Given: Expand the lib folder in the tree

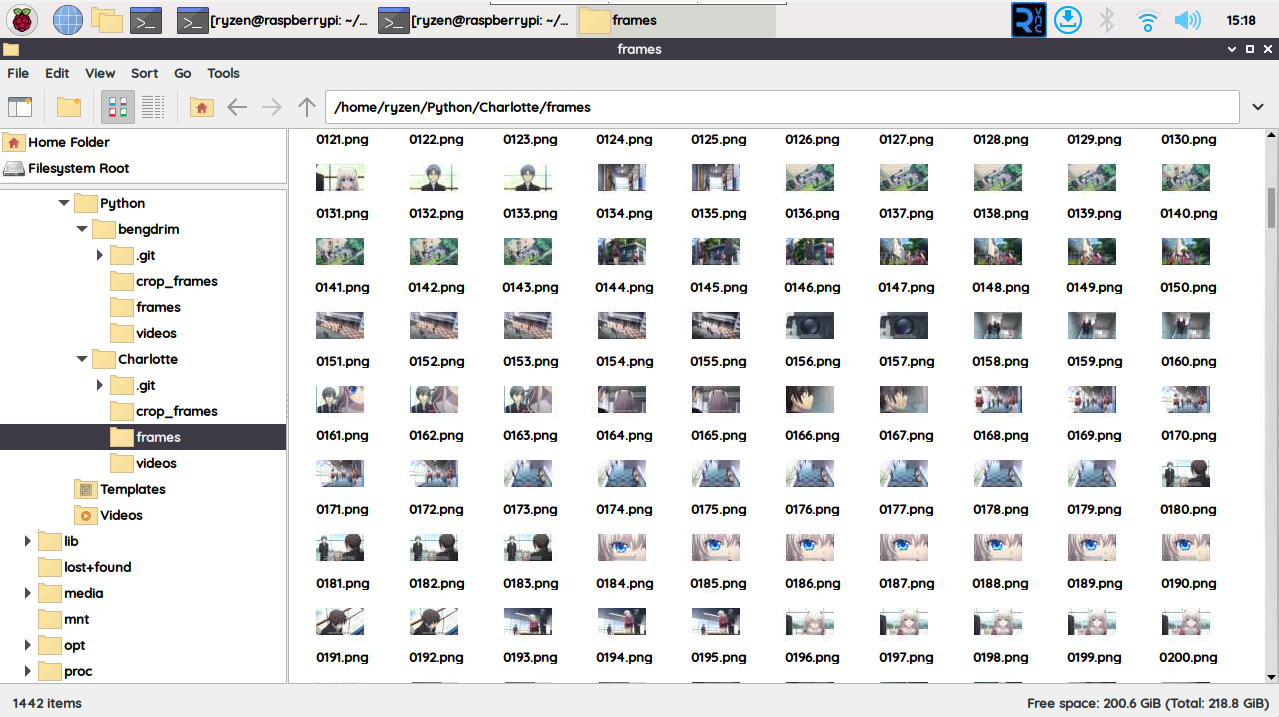Looking at the screenshot, I should click(27, 540).
